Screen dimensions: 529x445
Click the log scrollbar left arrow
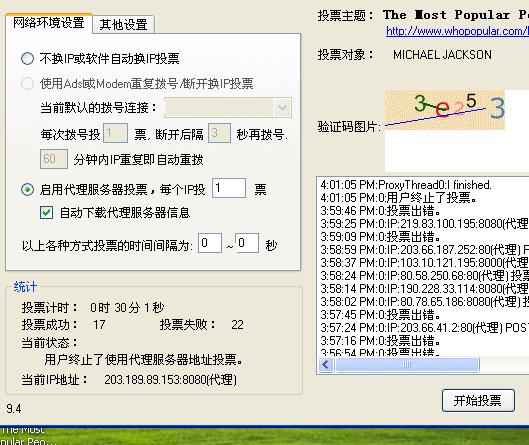point(326,364)
